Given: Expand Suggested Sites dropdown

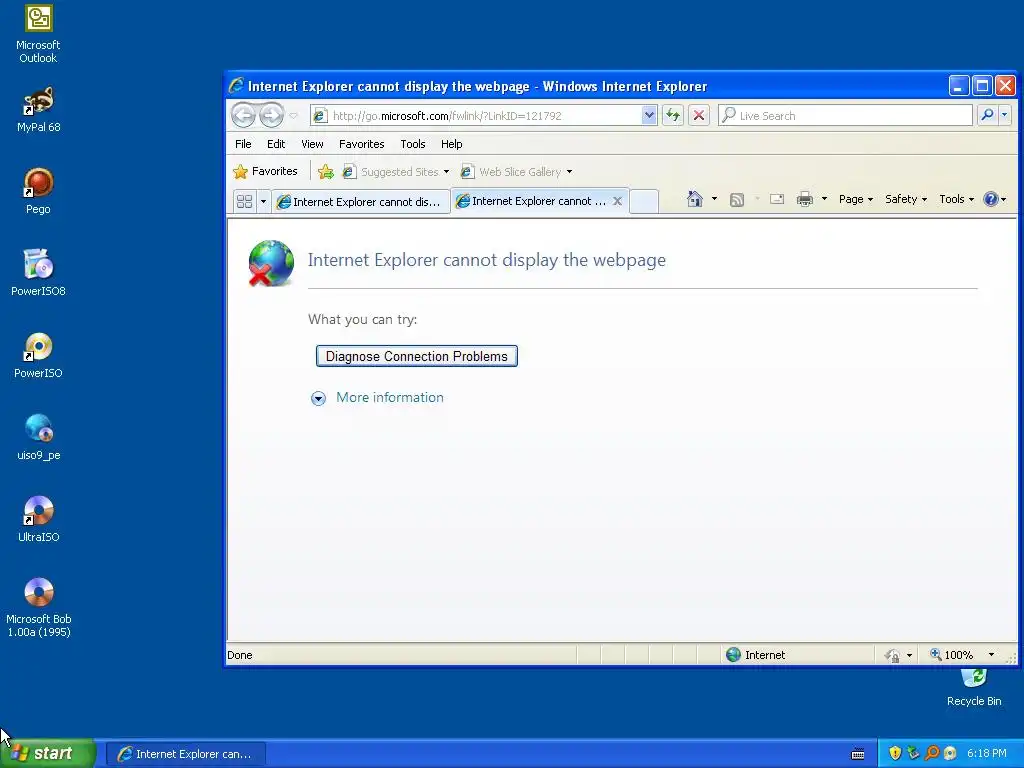Looking at the screenshot, I should [446, 172].
